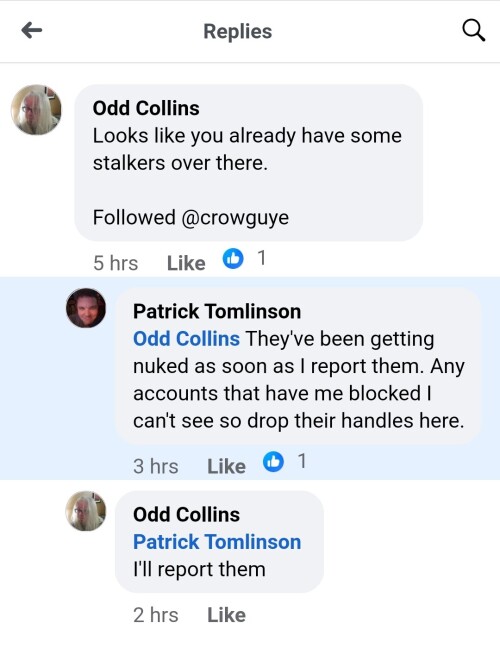Open Patrick Tomlinson author name heading

[217, 311]
